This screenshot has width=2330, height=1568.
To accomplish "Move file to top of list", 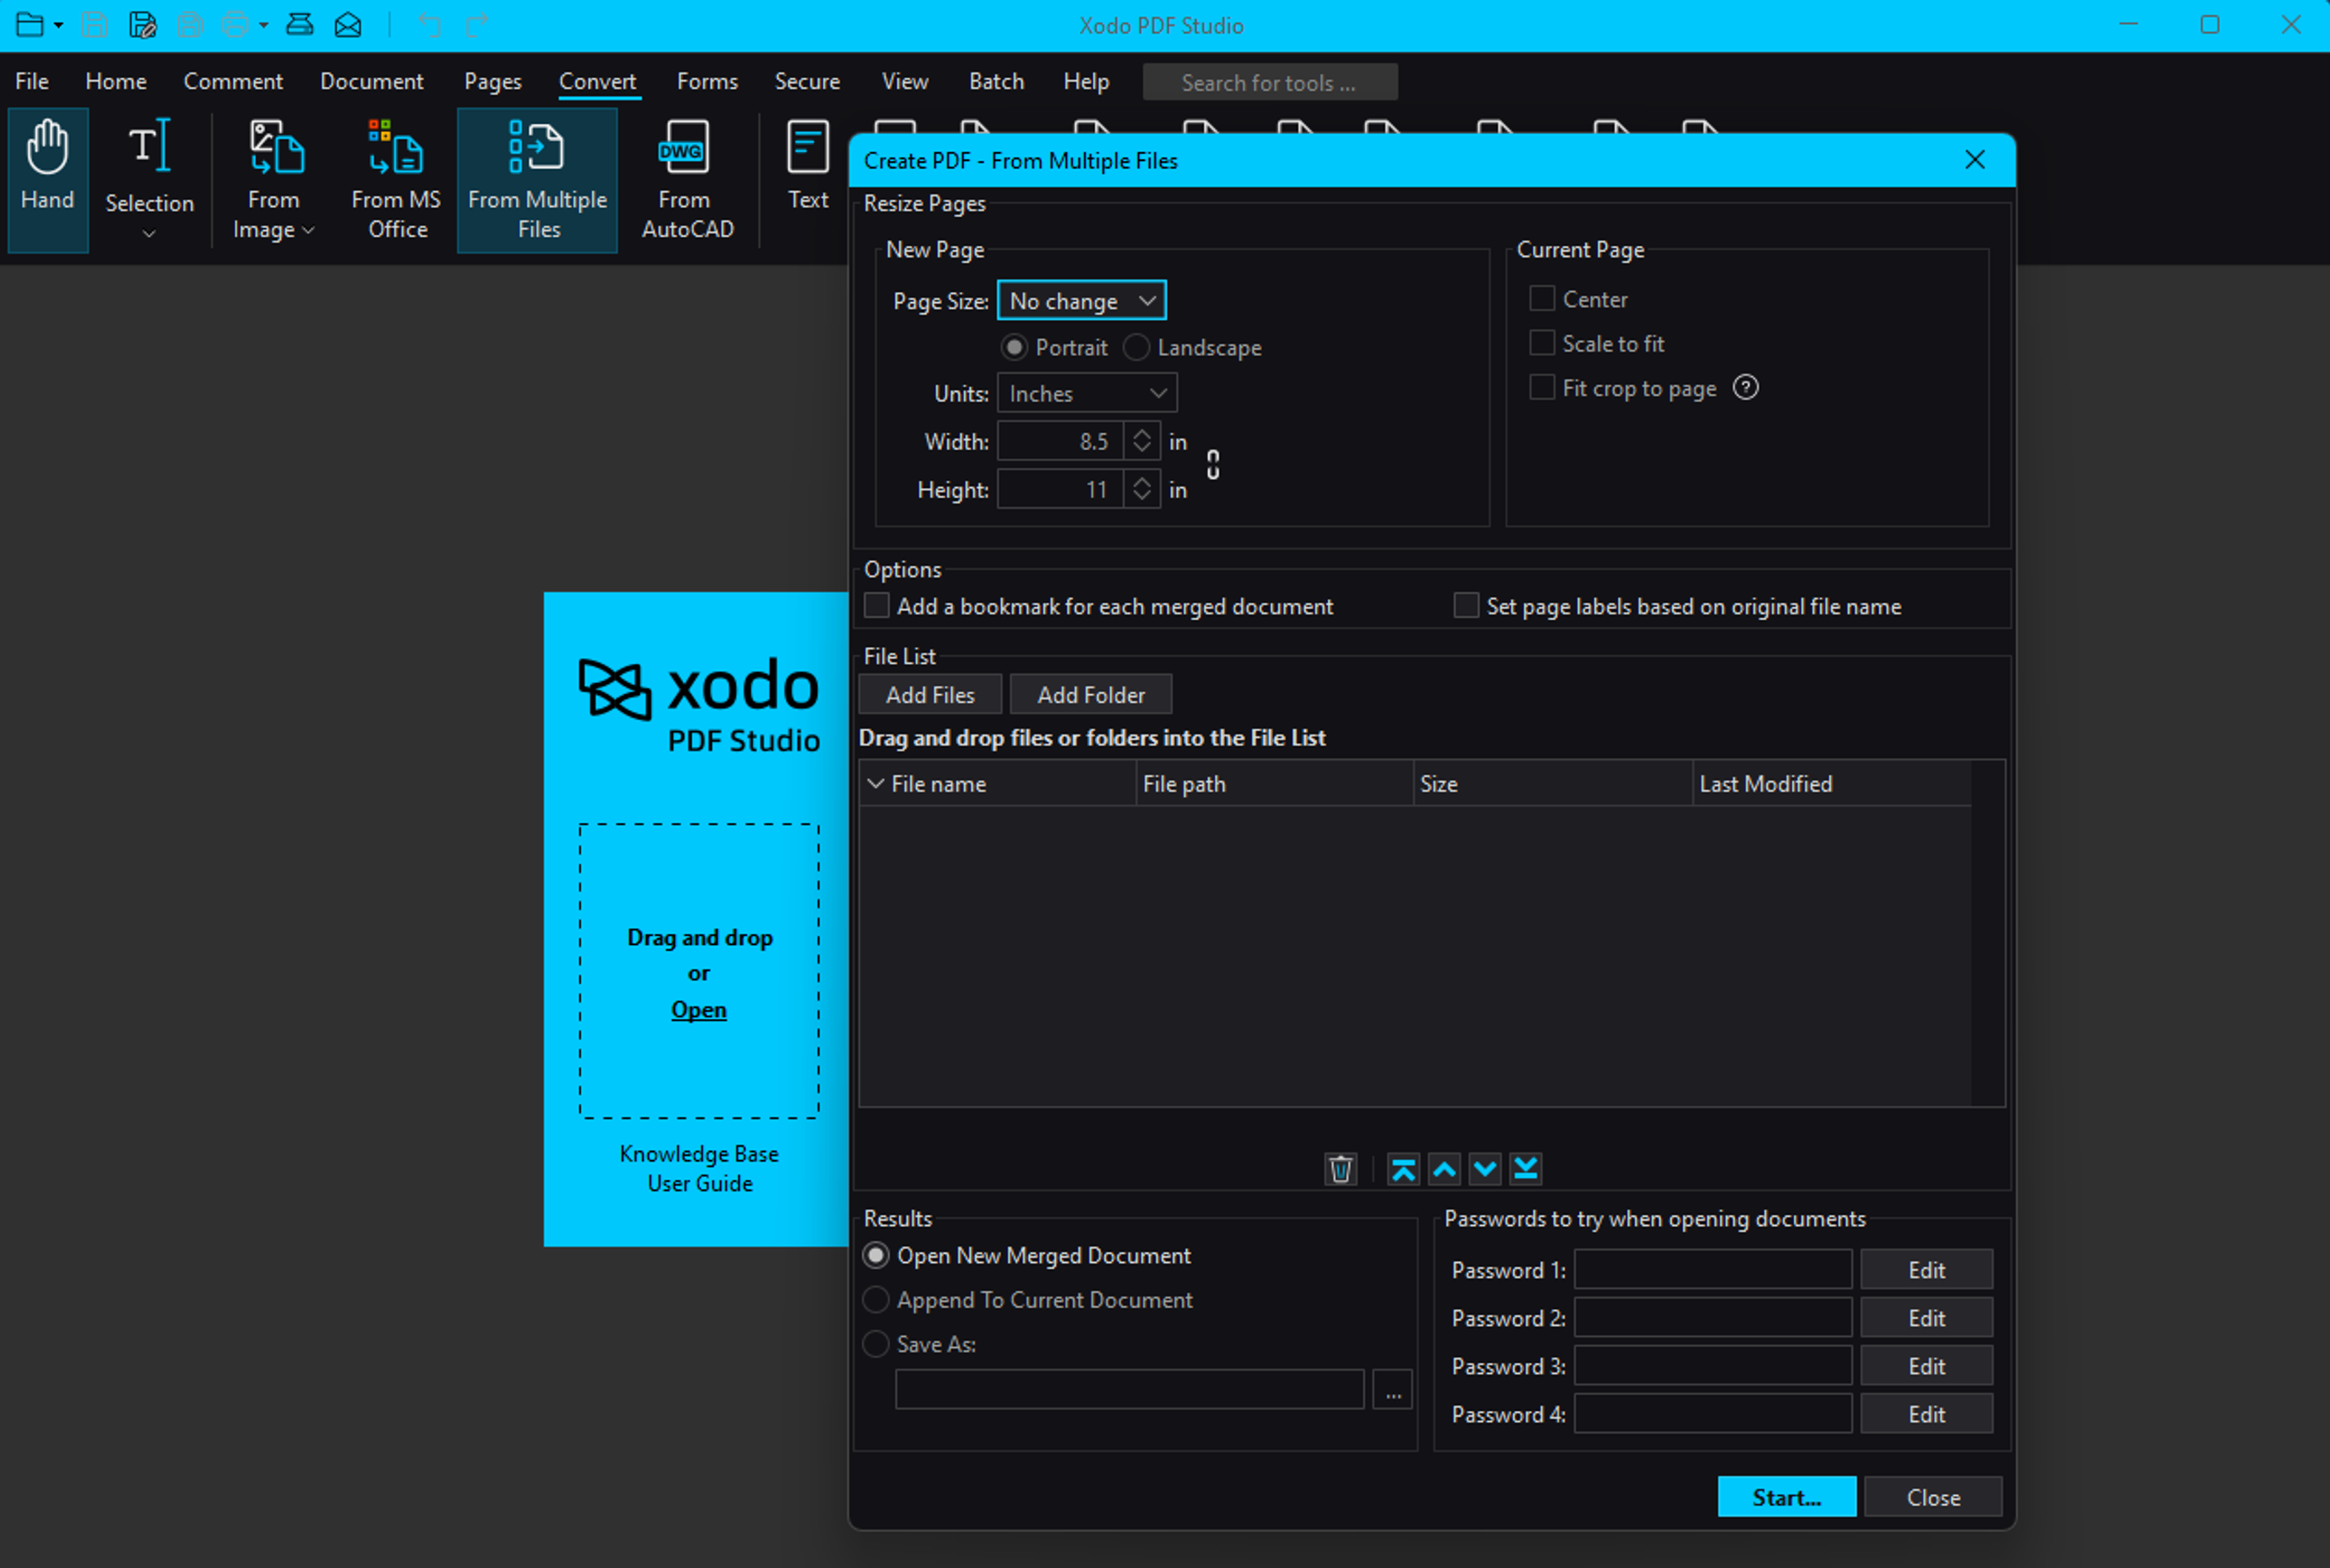I will 1403,1168.
